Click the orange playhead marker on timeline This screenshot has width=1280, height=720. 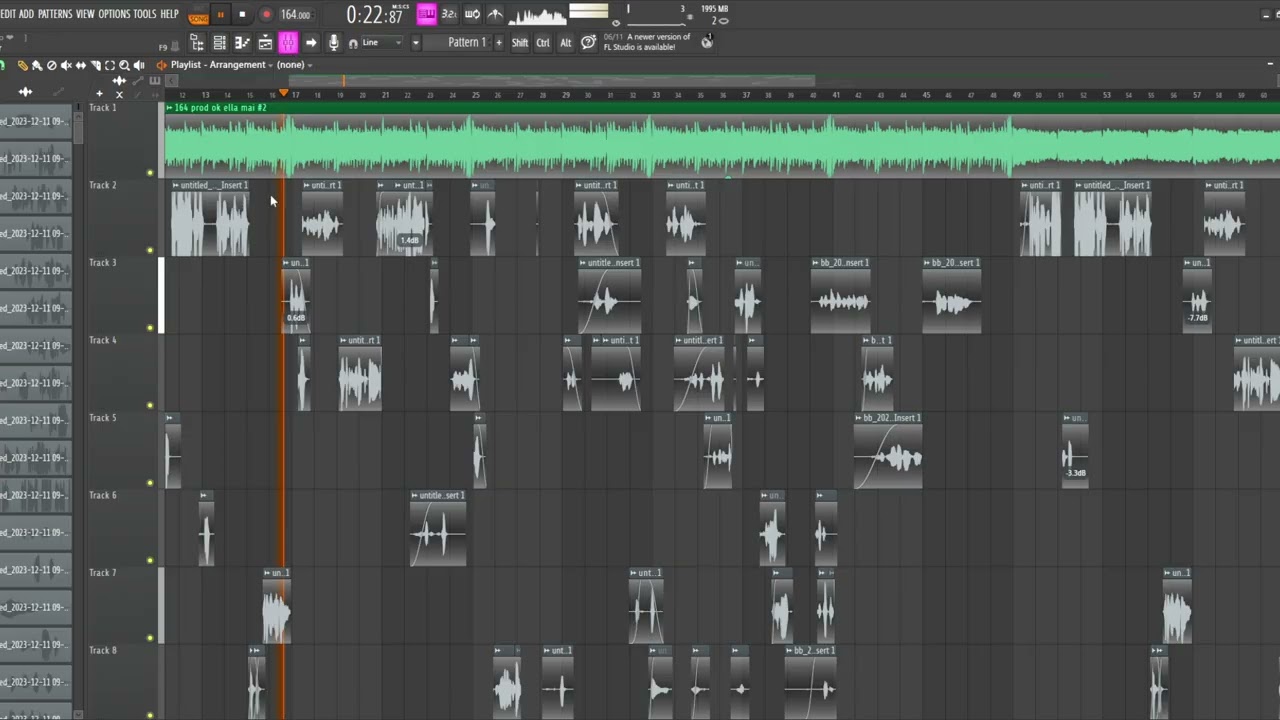click(283, 93)
